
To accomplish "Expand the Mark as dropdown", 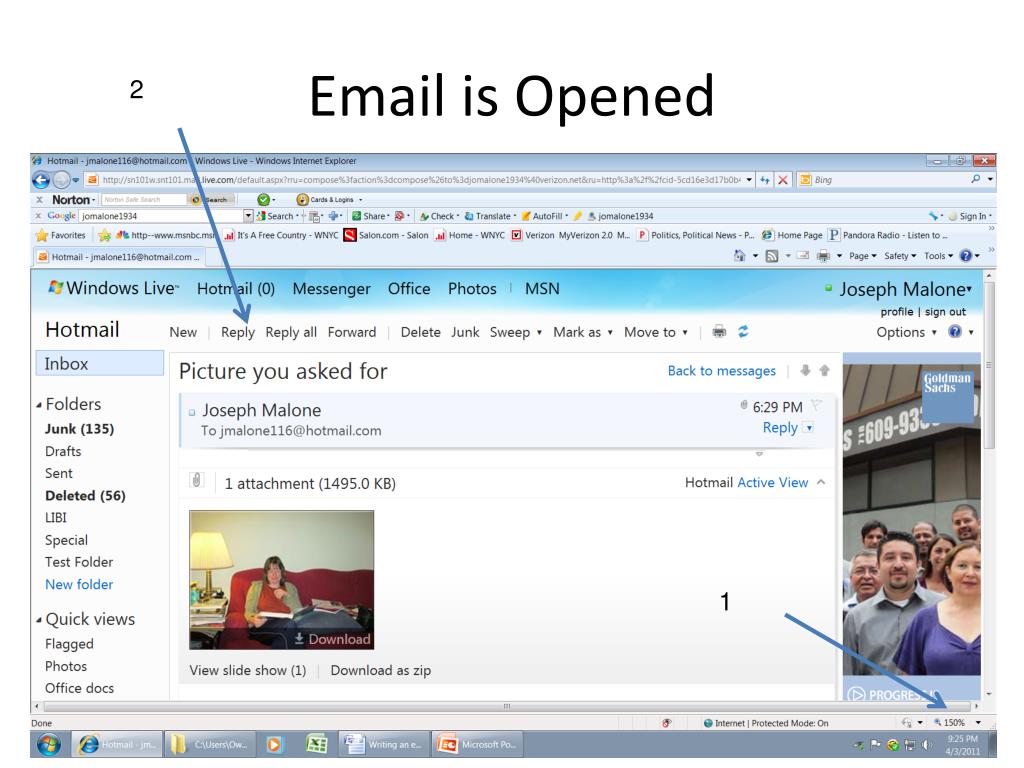I will pyautogui.click(x=610, y=332).
